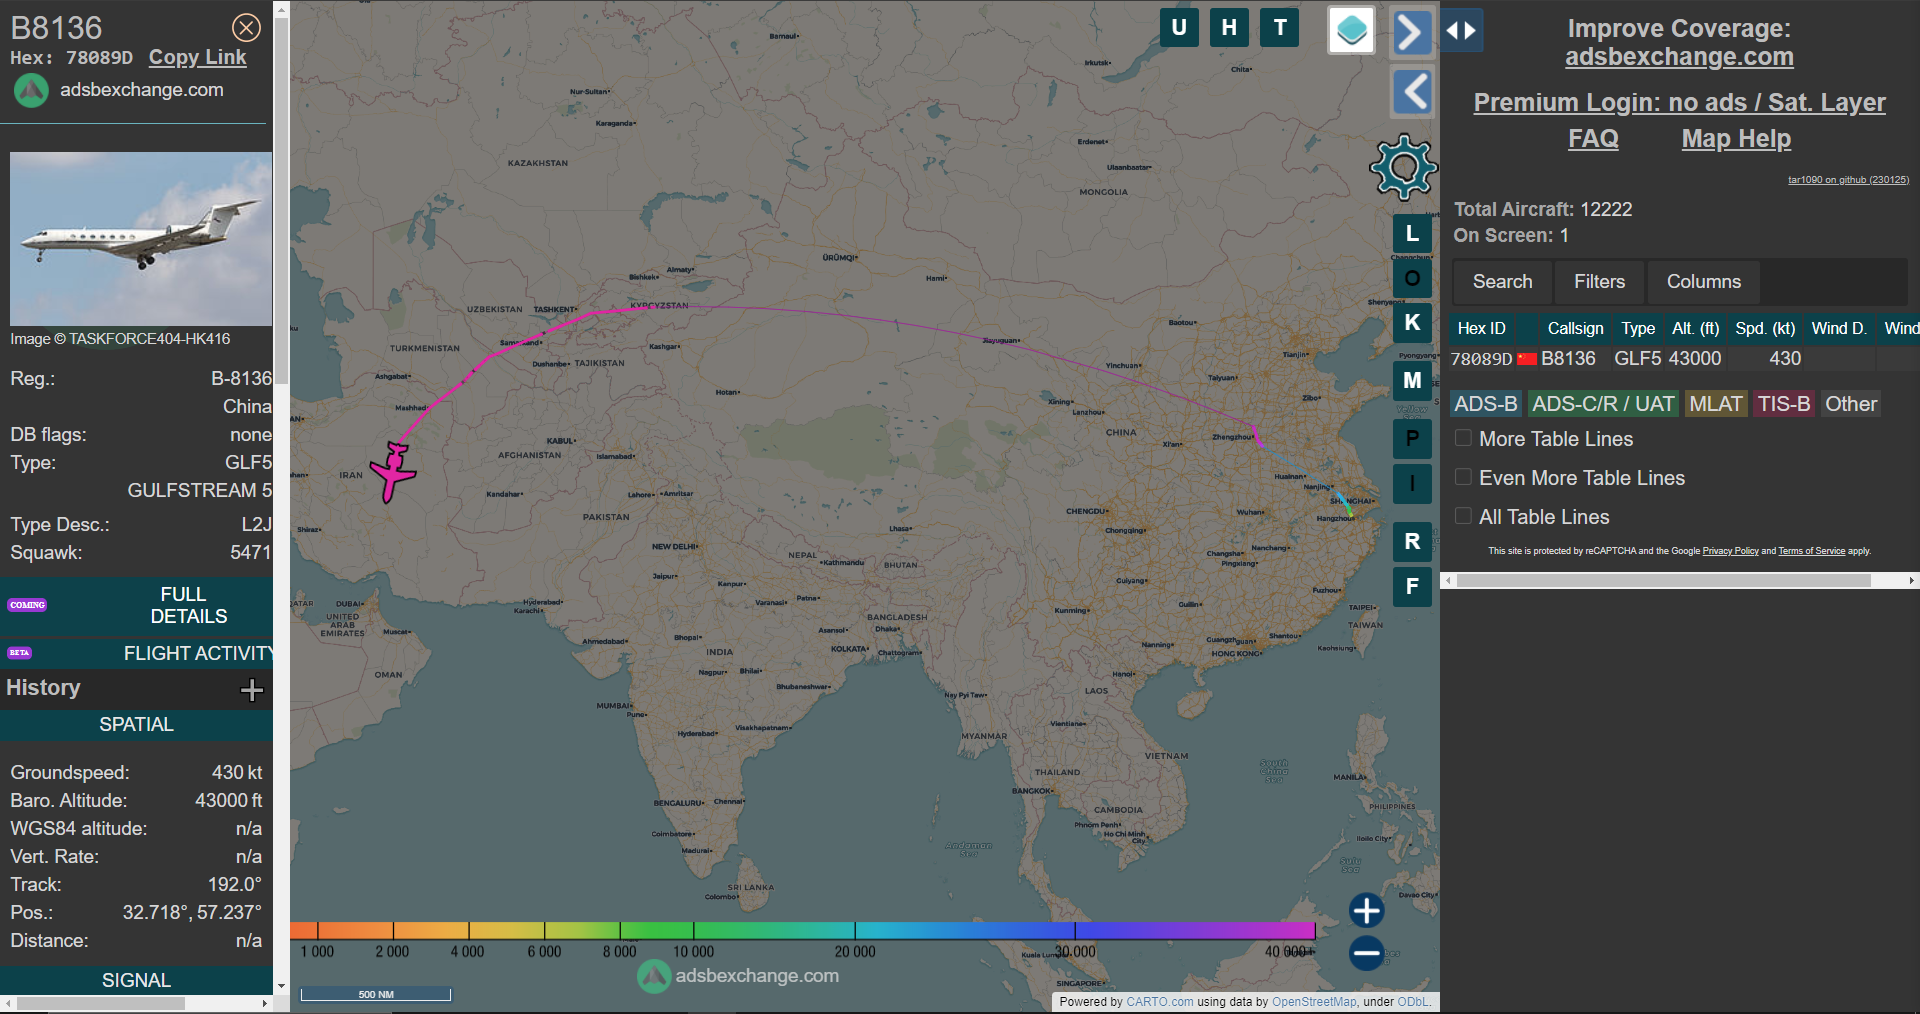
Task: Open Premium Login link
Action: click(1679, 102)
